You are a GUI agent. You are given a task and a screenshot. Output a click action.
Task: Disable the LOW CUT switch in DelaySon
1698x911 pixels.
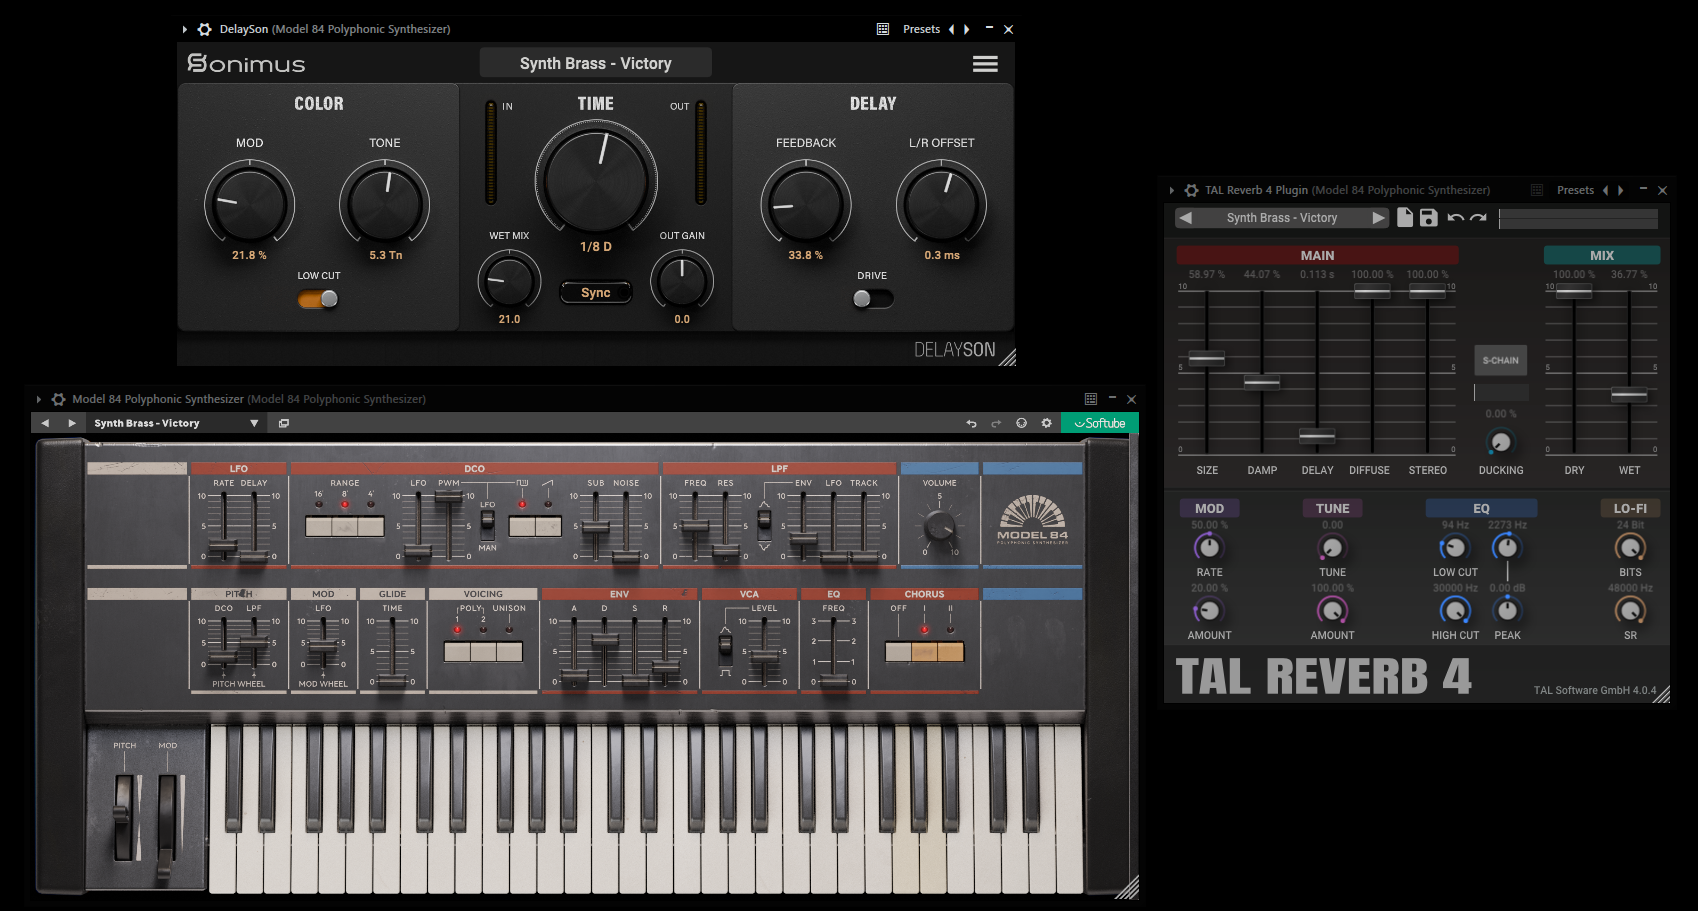(x=318, y=299)
